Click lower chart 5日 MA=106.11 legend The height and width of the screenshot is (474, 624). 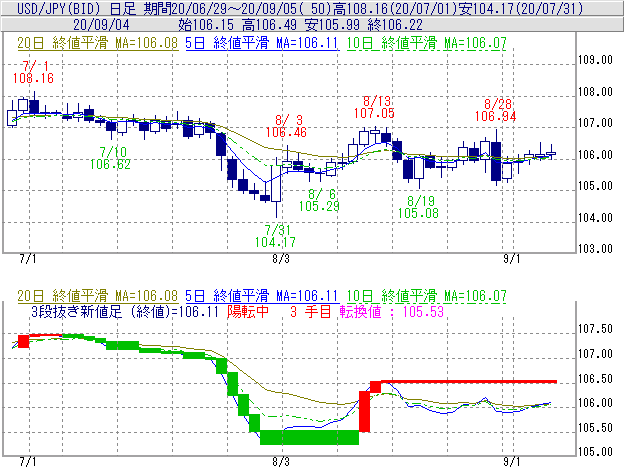pos(262,296)
